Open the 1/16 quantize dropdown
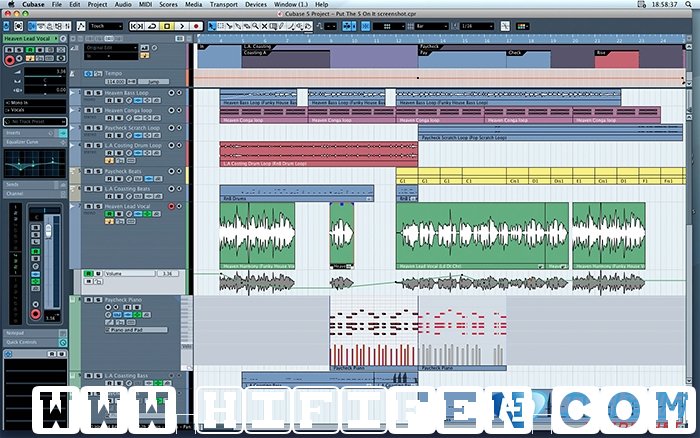 (477, 26)
